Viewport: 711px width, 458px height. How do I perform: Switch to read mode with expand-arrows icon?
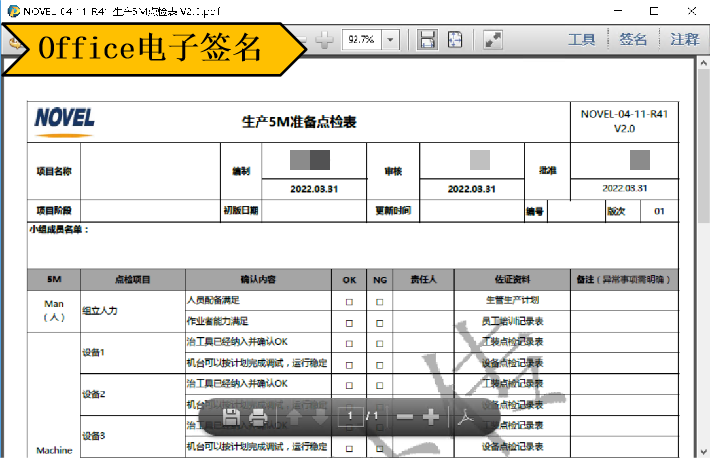492,40
